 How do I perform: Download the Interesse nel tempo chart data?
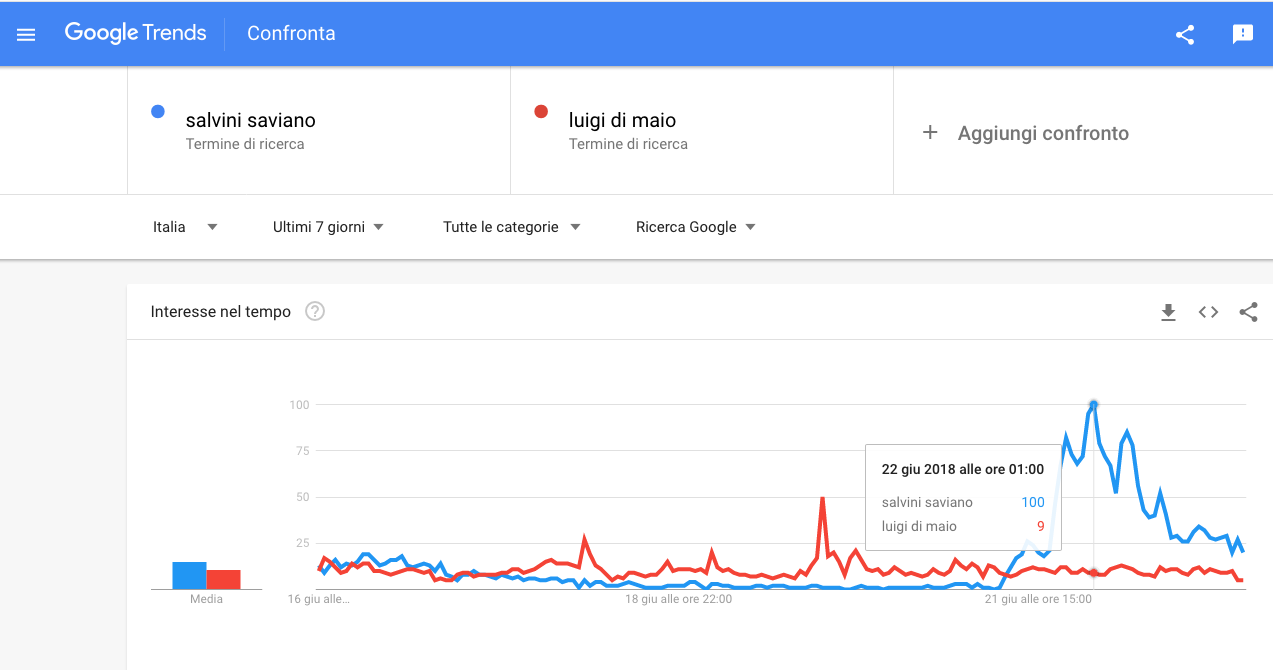1168,312
